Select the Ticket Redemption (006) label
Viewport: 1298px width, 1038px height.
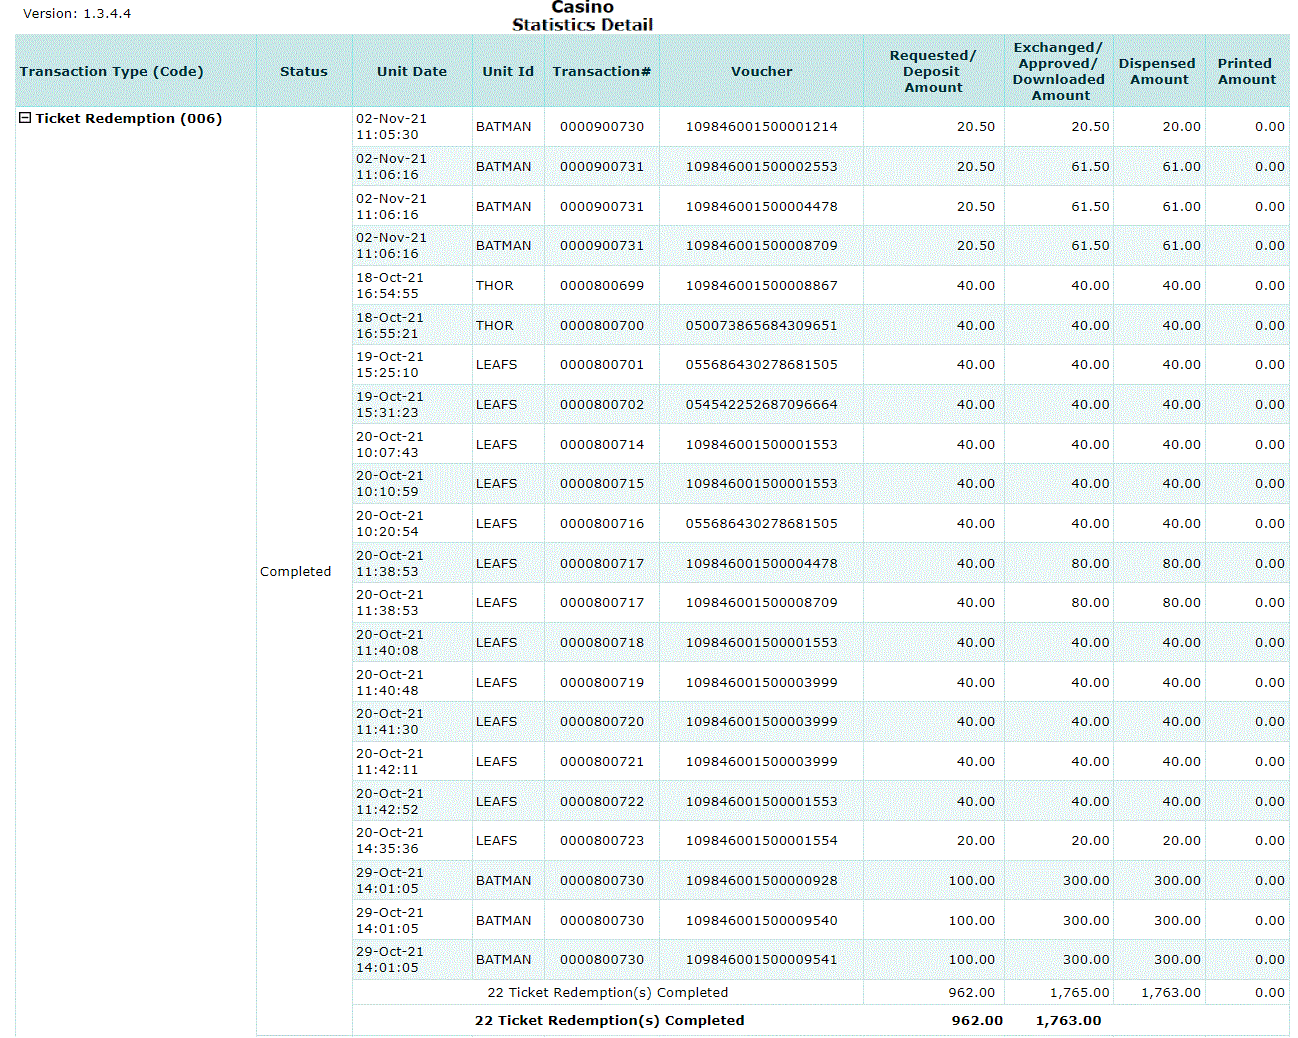129,118
